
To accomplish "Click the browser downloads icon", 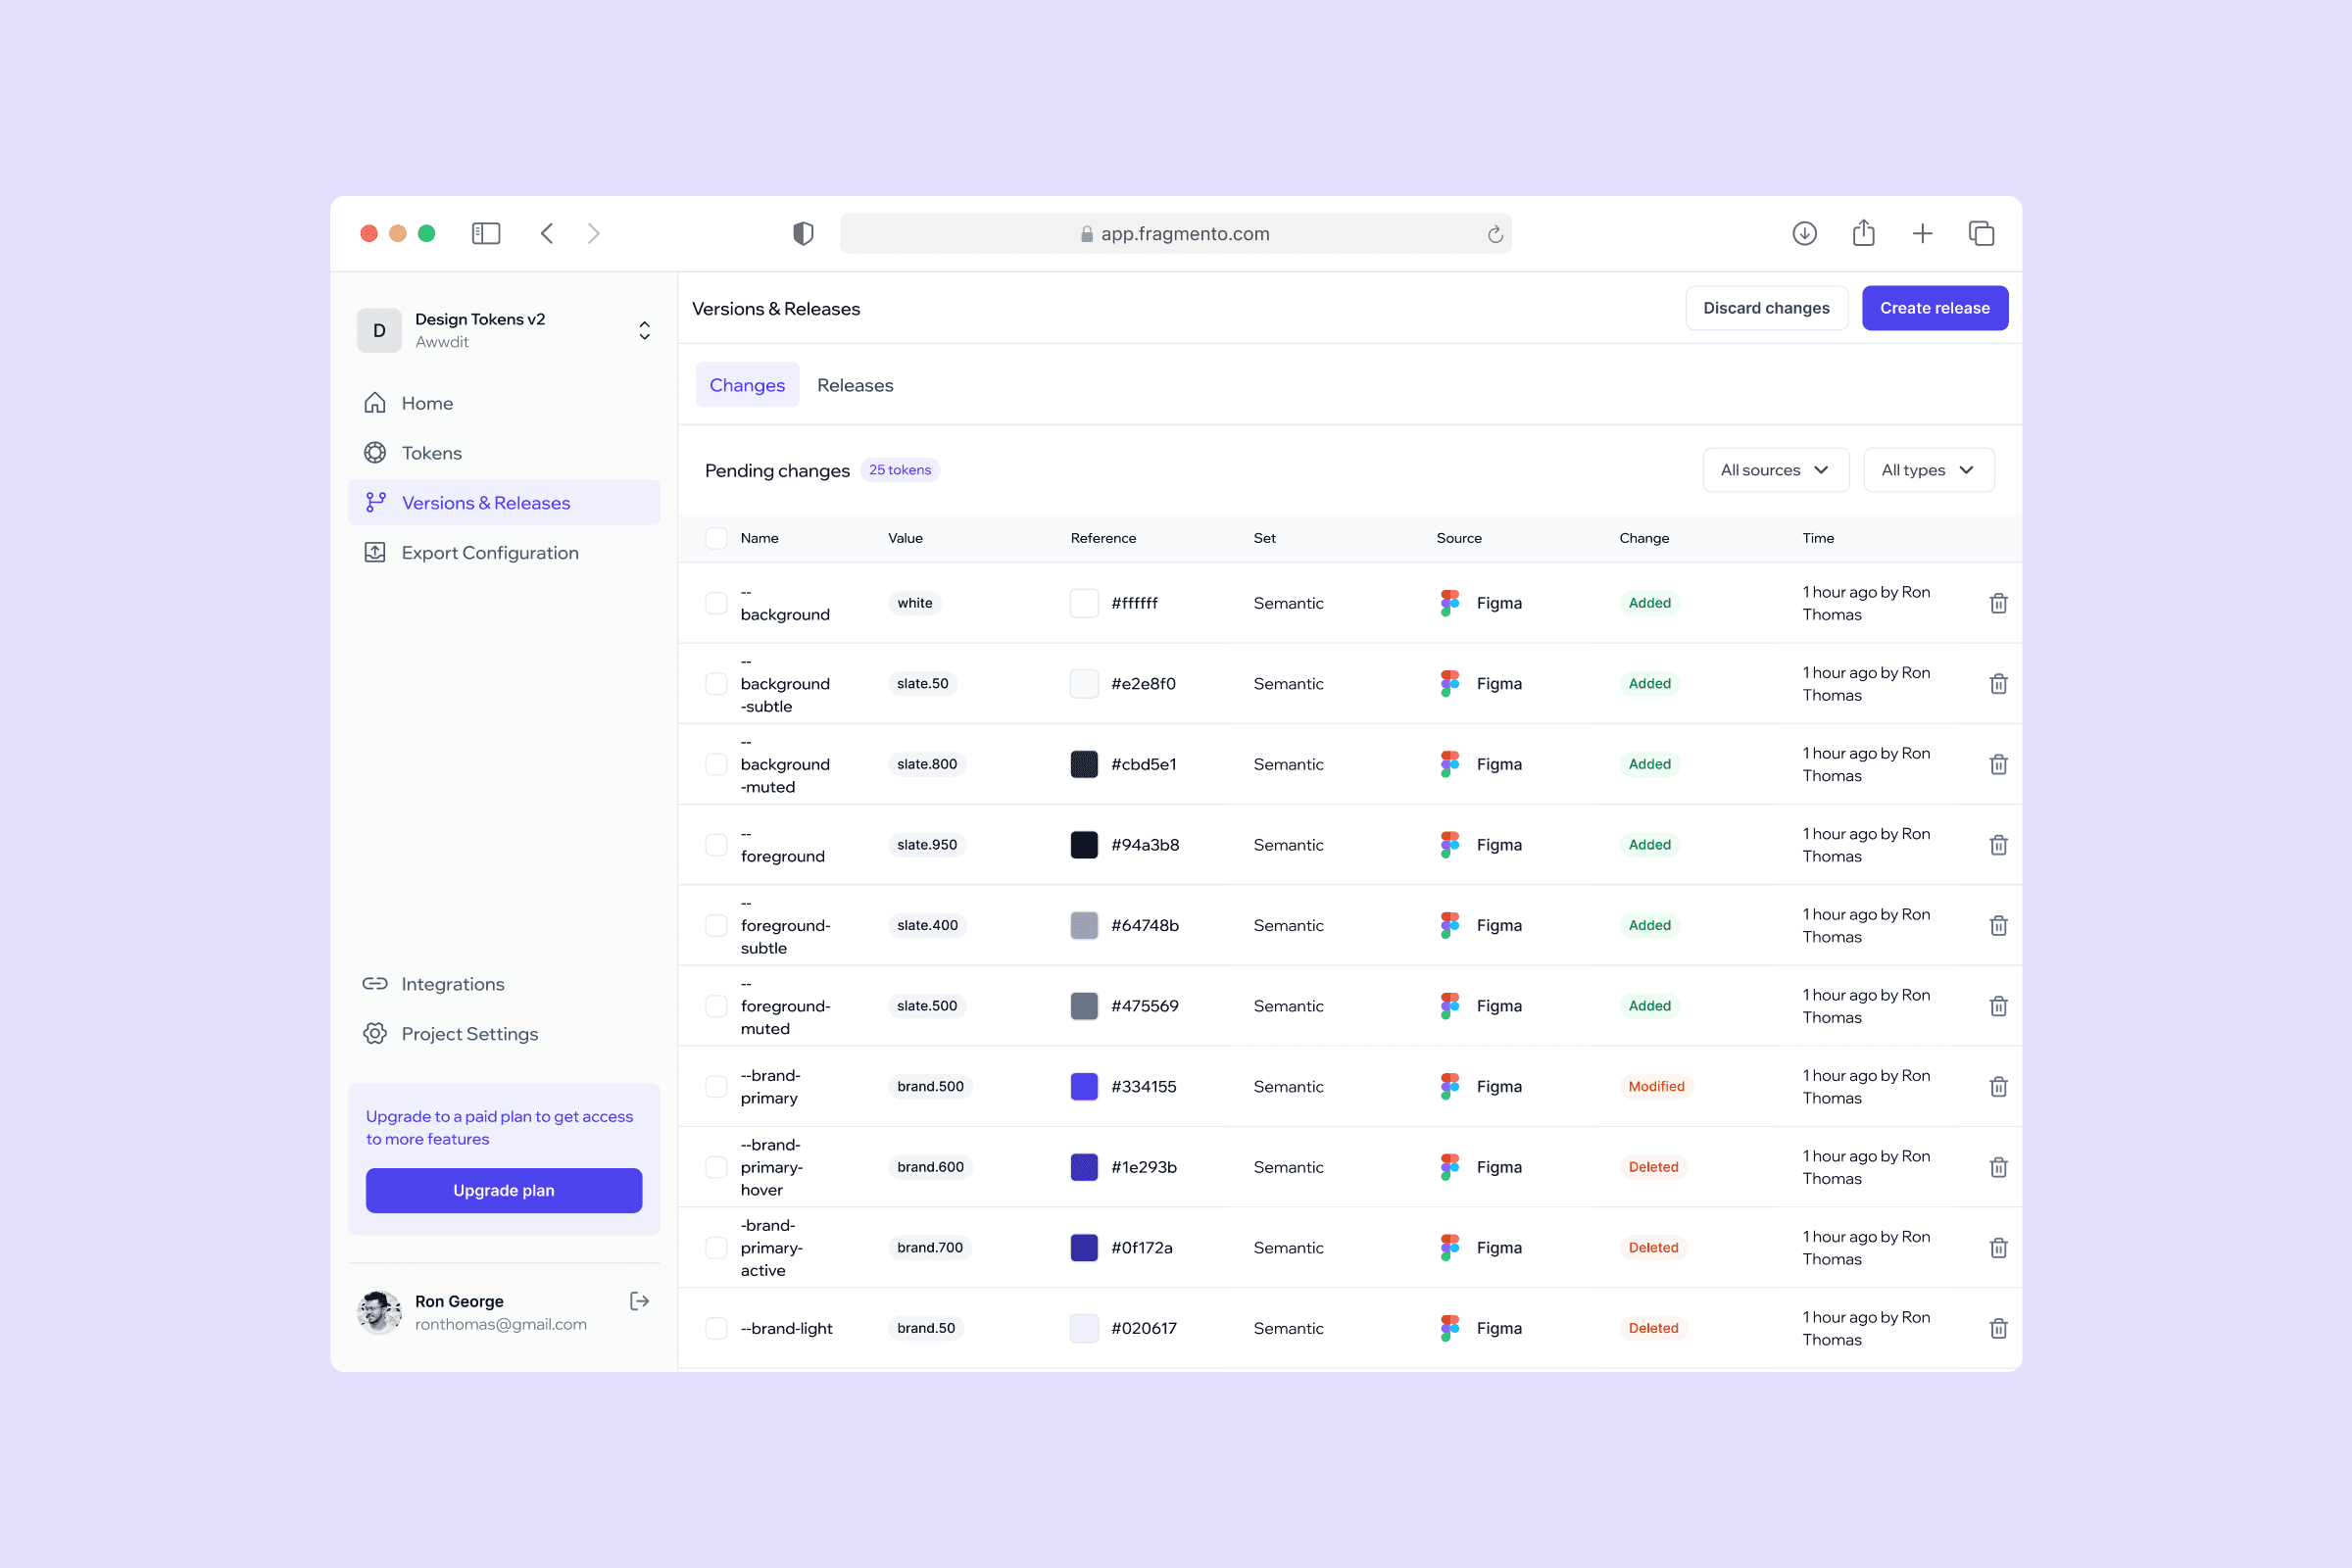I will pos(1804,234).
